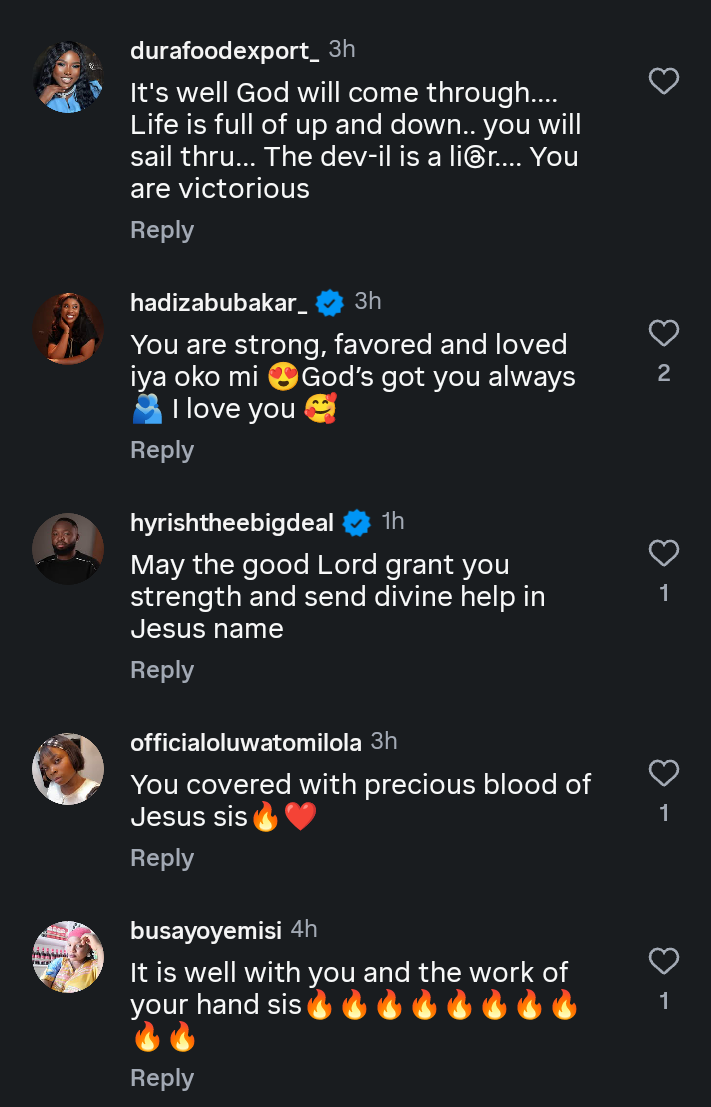View hyrishtheebigdeal's profile photo
Image resolution: width=711 pixels, height=1107 pixels.
[x=68, y=549]
